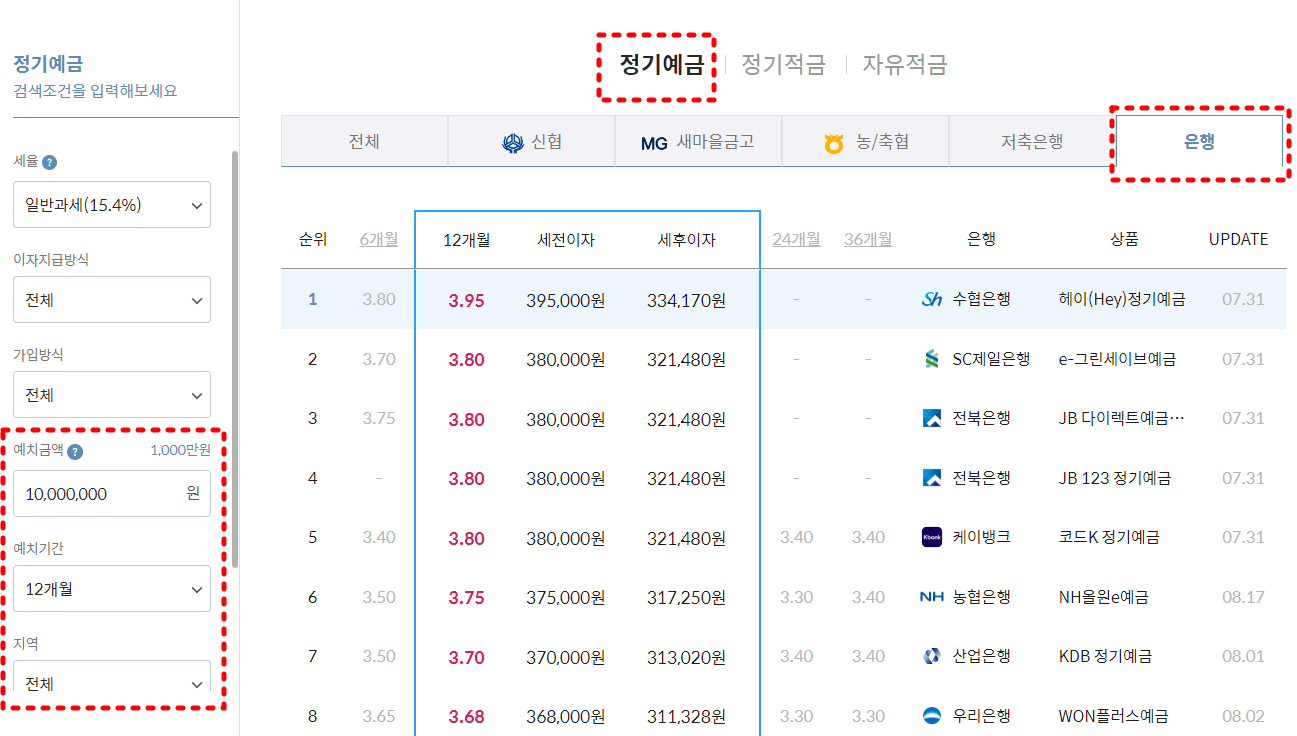Click the 농/축협 logo icon
Screen dimensions: 1297x736
click(x=834, y=143)
